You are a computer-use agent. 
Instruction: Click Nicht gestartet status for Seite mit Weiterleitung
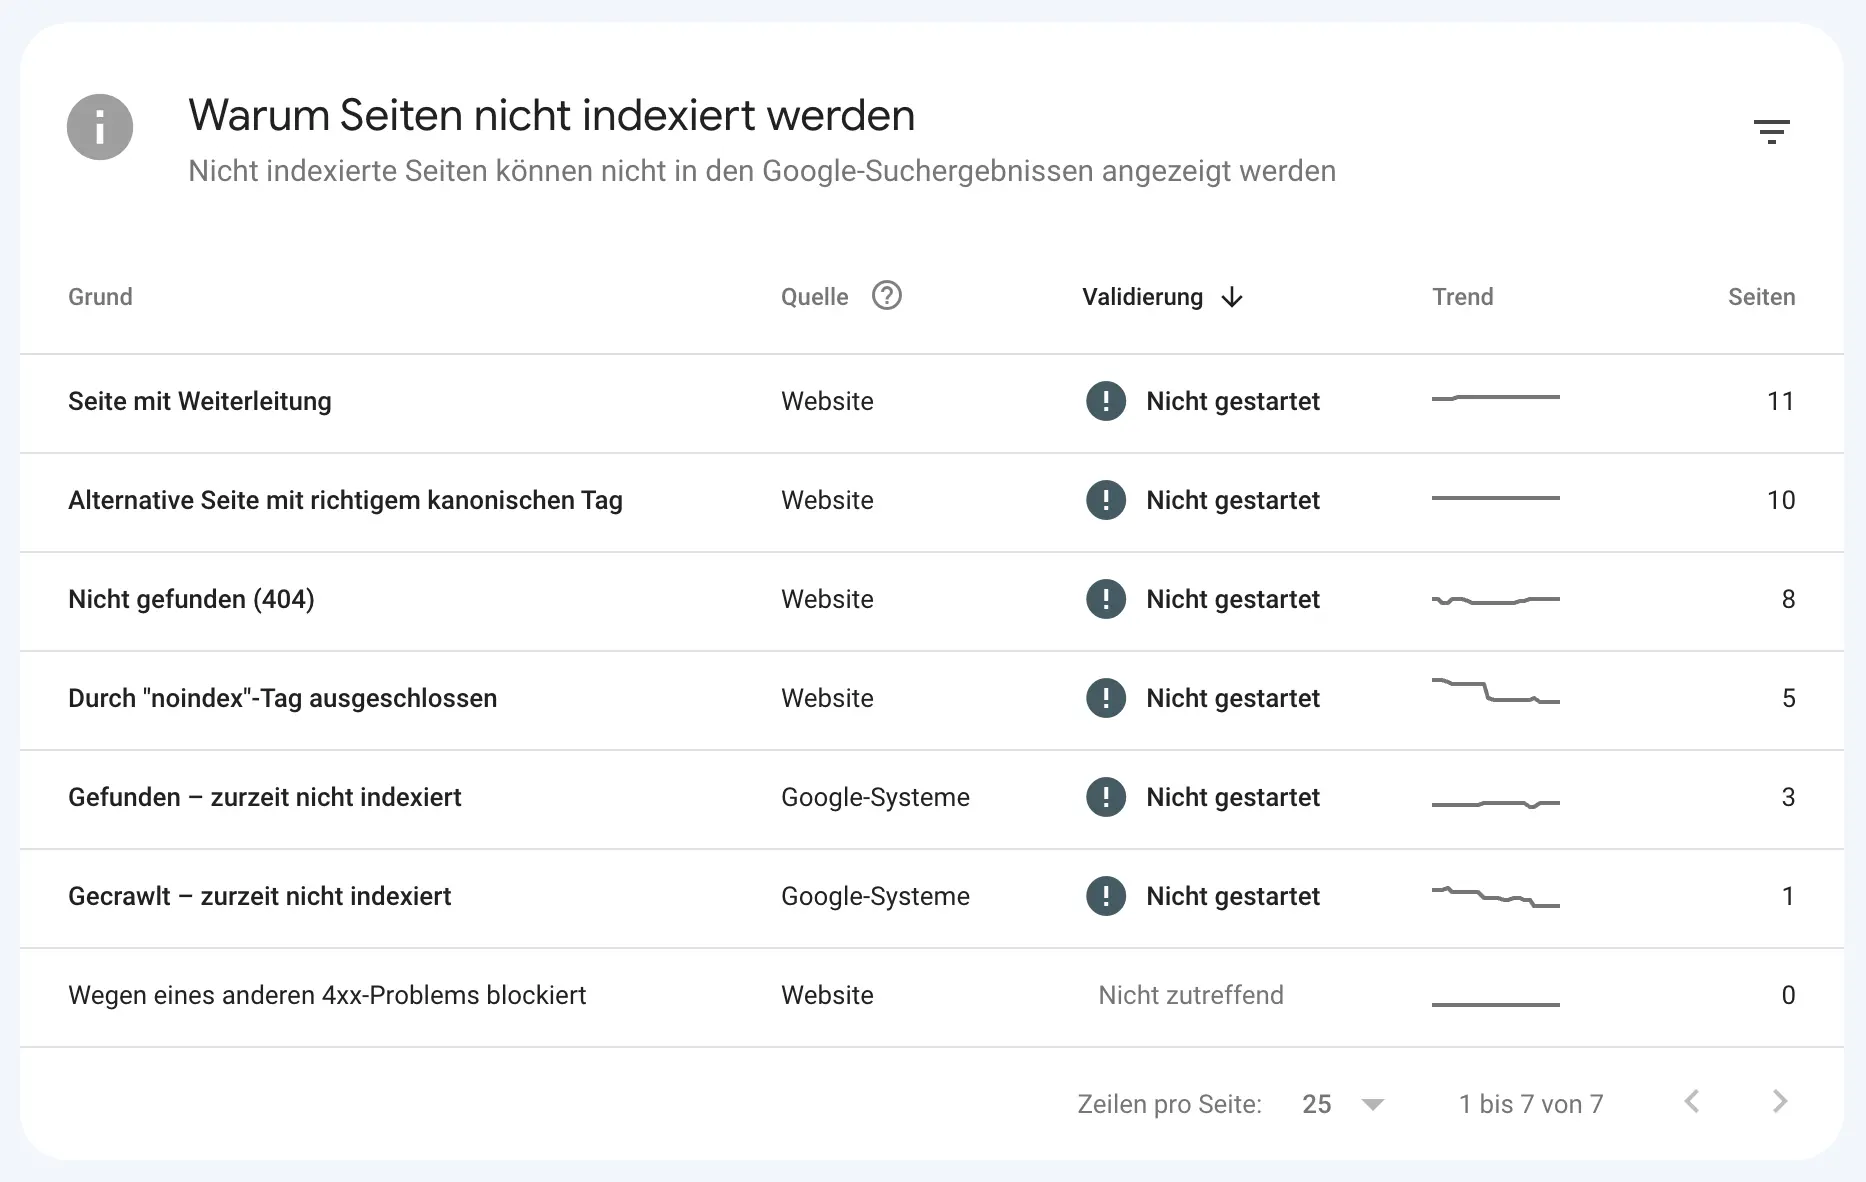(1233, 401)
